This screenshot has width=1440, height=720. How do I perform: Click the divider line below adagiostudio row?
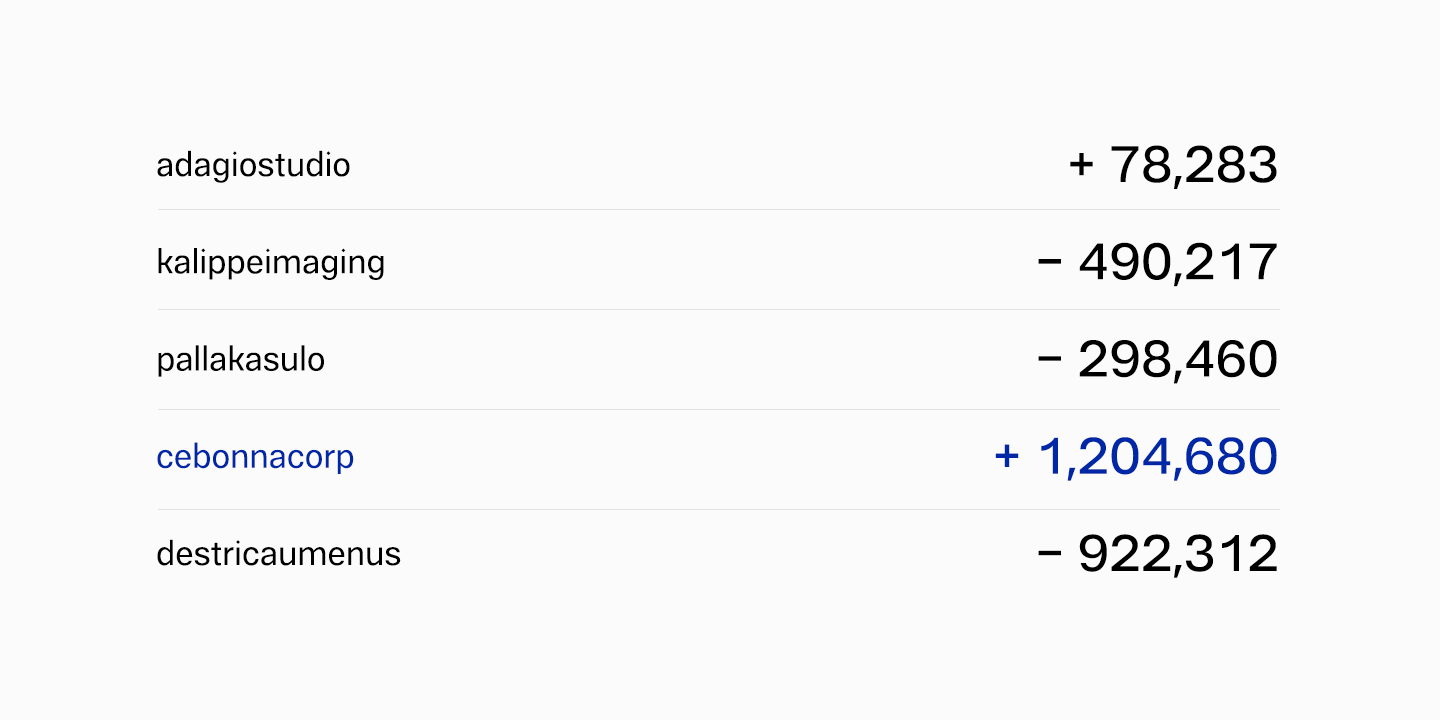tap(718, 210)
